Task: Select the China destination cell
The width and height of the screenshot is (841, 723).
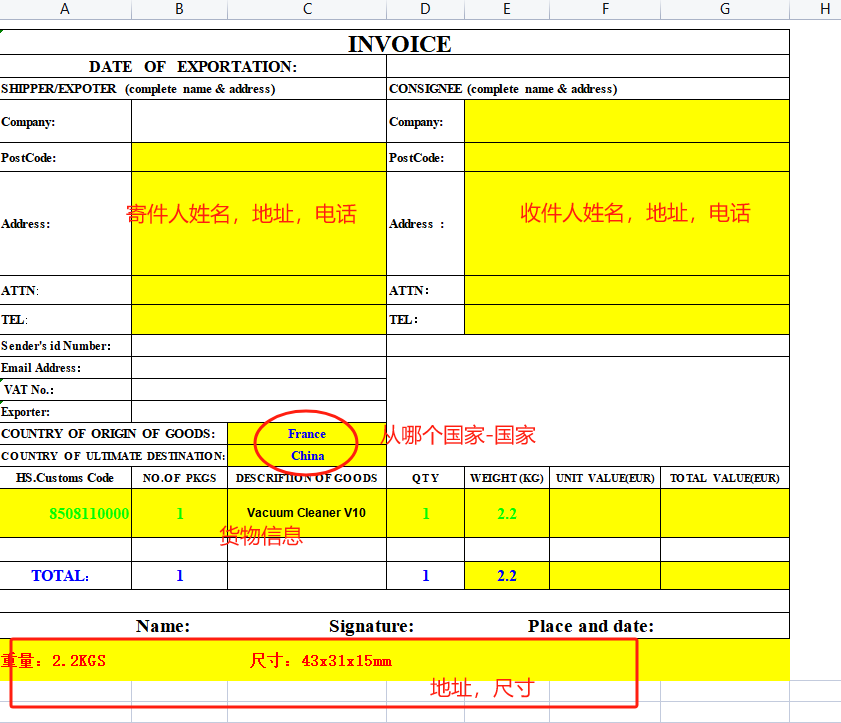Action: click(x=307, y=456)
